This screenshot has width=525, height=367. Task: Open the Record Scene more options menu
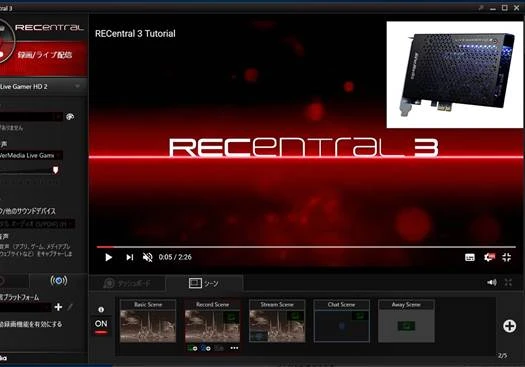pyautogui.click(x=234, y=348)
